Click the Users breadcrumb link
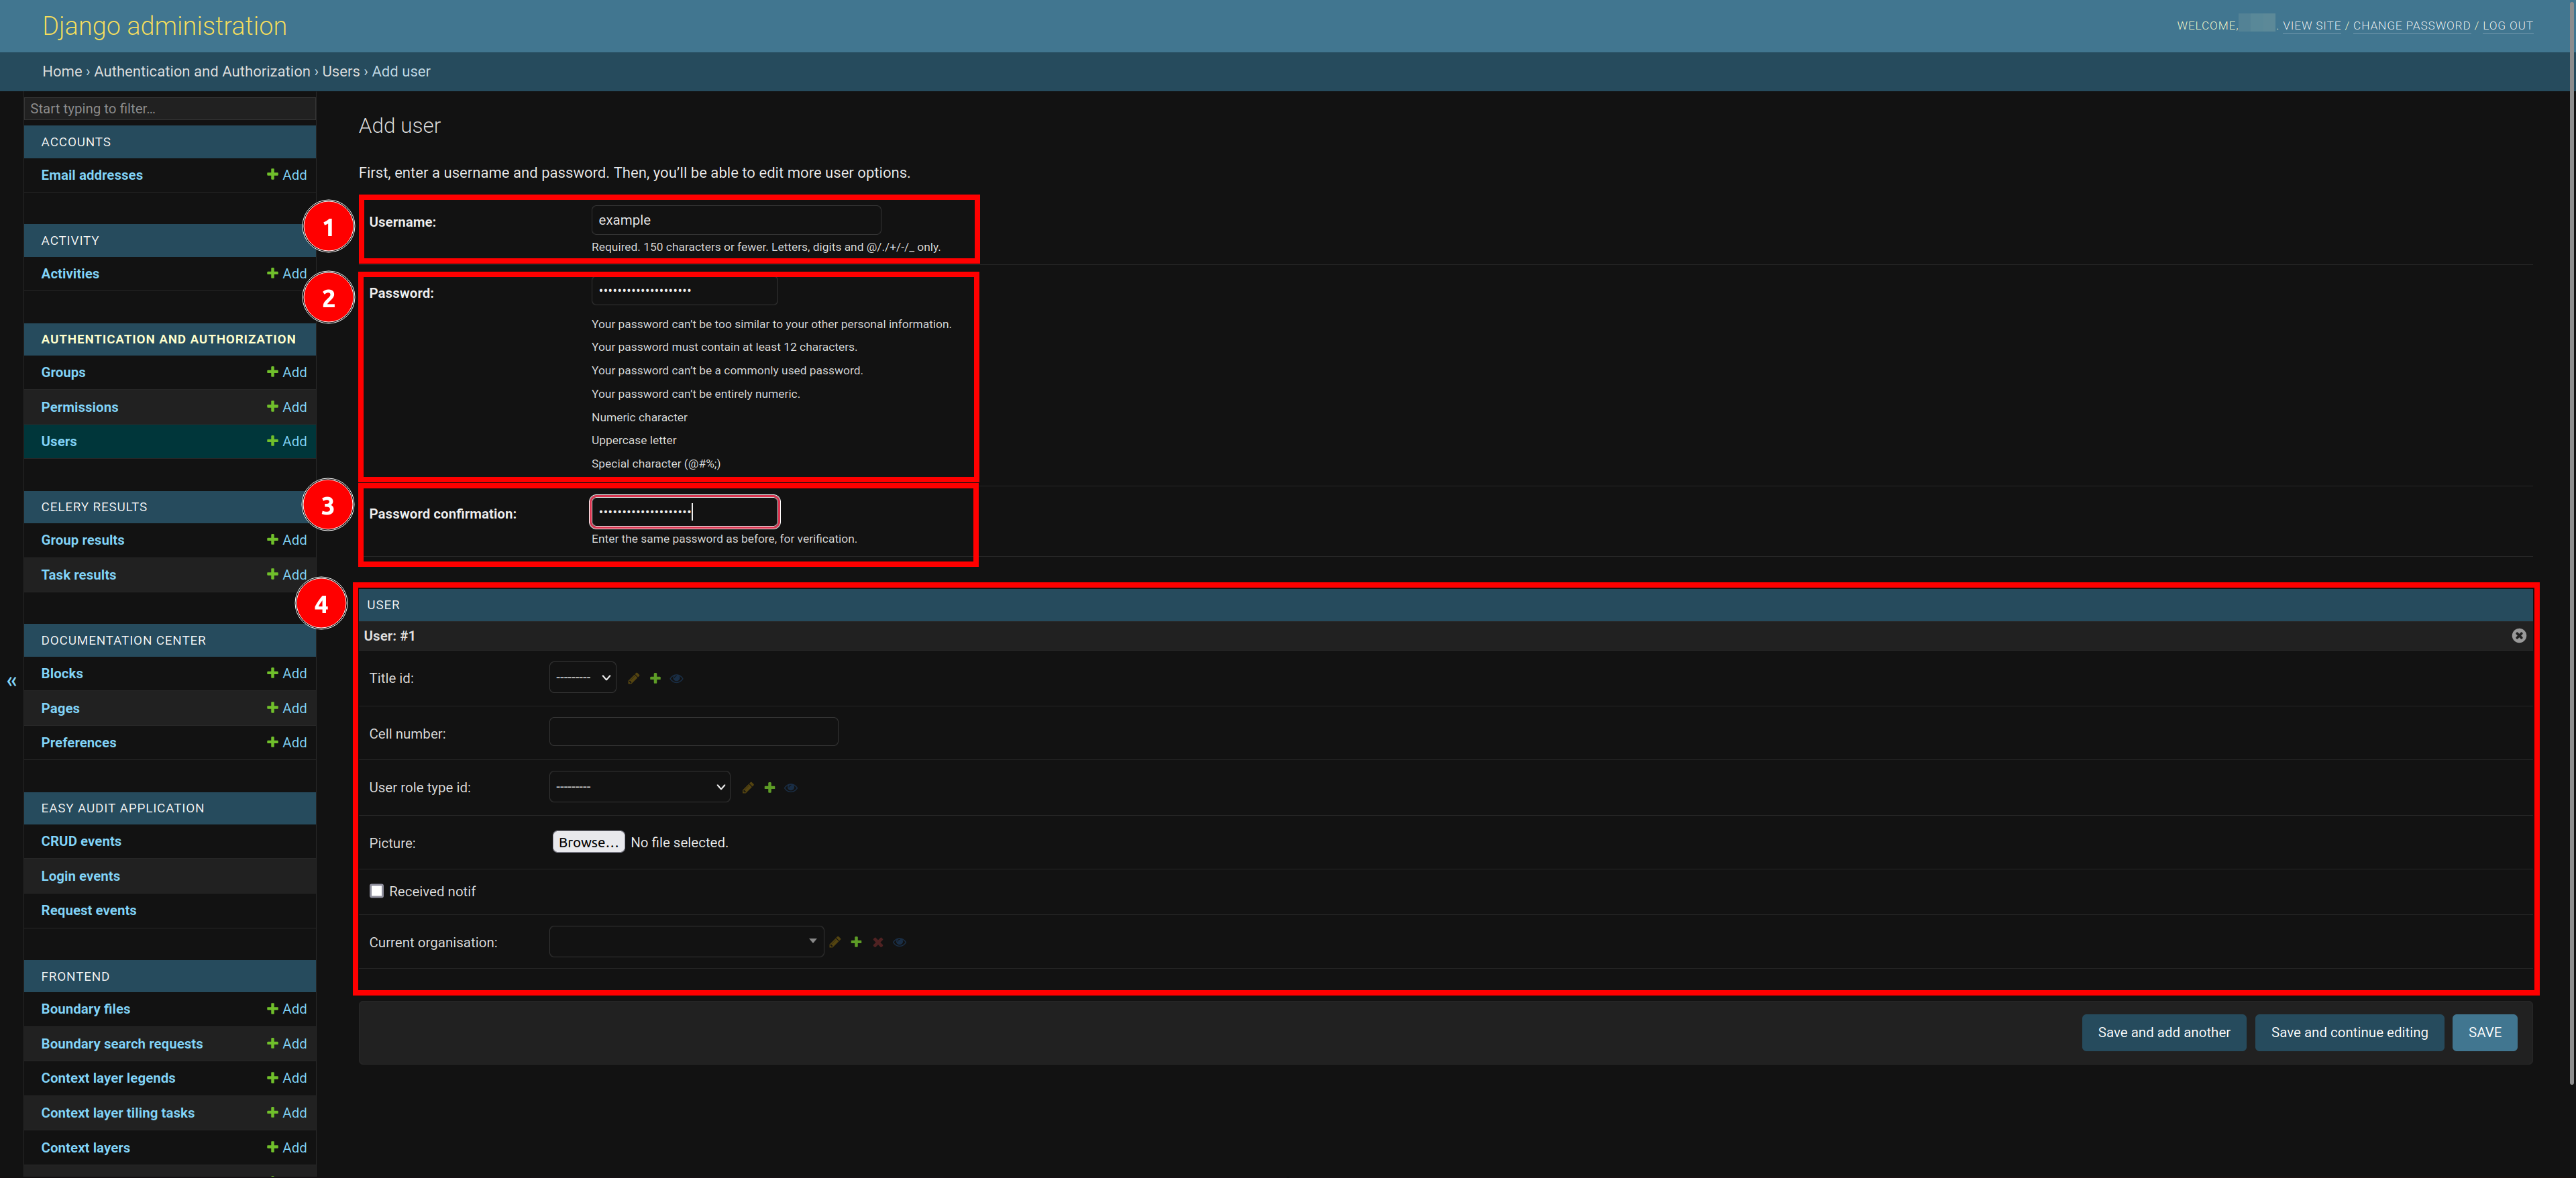Screen dimensions: 2576x1178 coord(340,72)
